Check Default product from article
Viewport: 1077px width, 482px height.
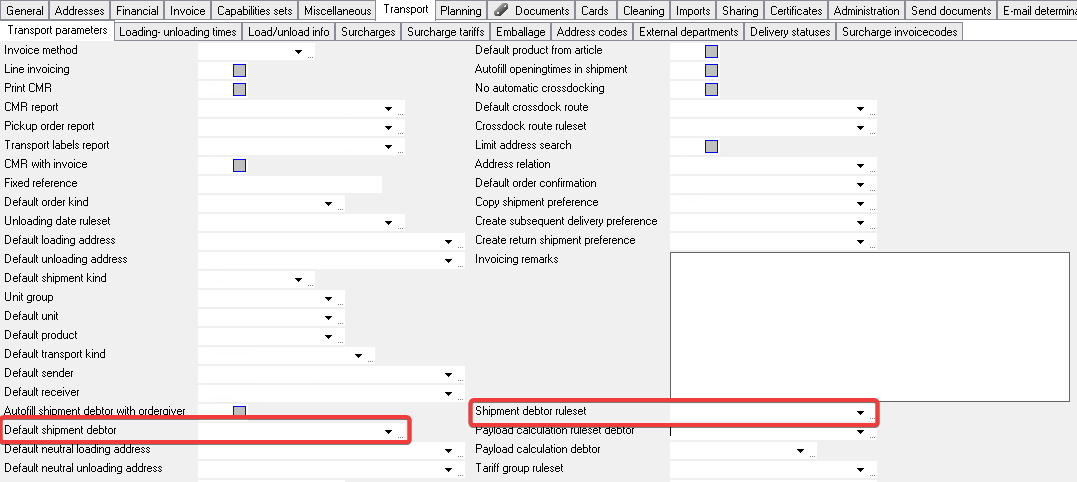(x=711, y=51)
